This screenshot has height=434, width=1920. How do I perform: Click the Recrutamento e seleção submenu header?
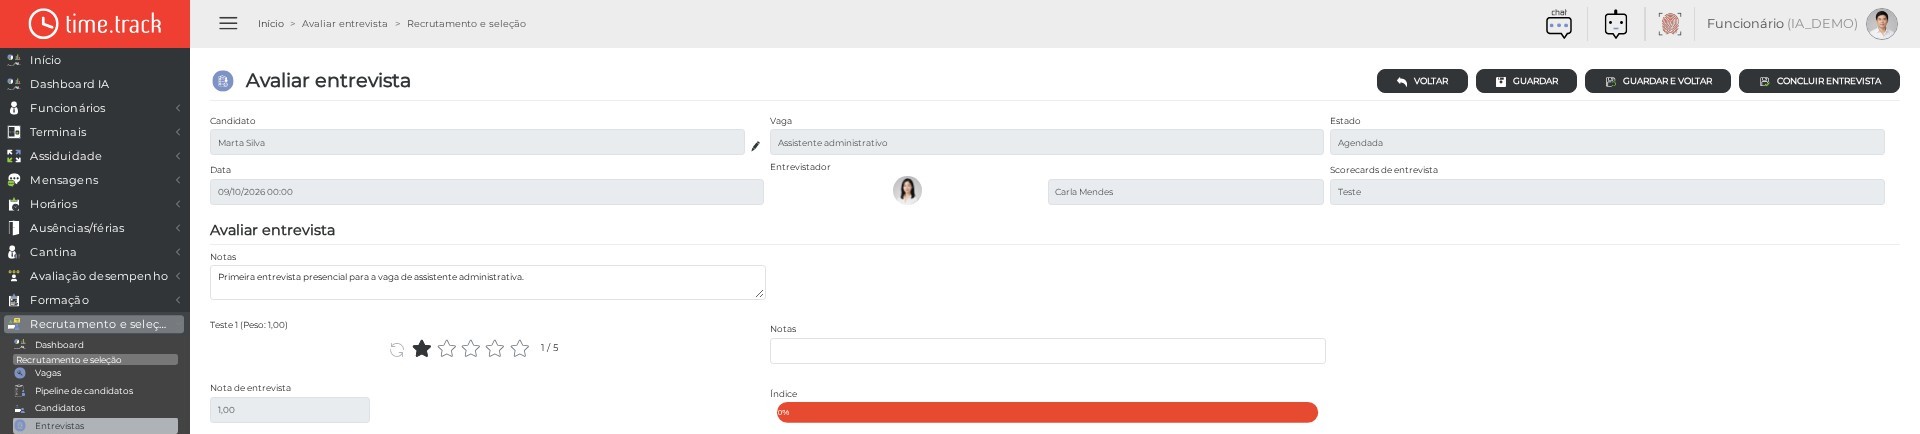coord(95,360)
